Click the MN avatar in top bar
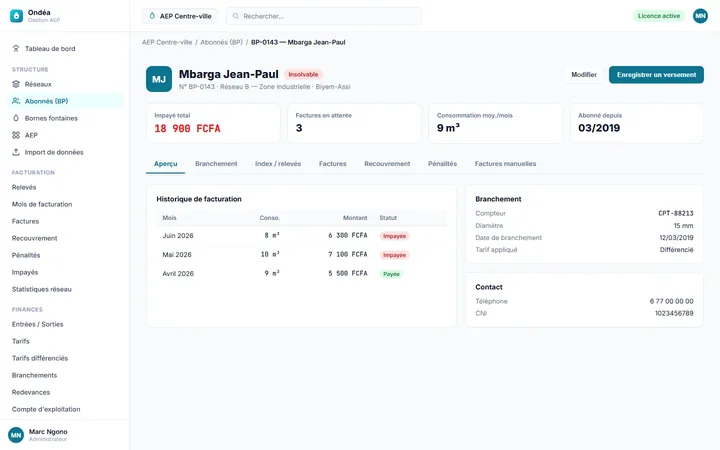This screenshot has width=720, height=450. tap(700, 16)
